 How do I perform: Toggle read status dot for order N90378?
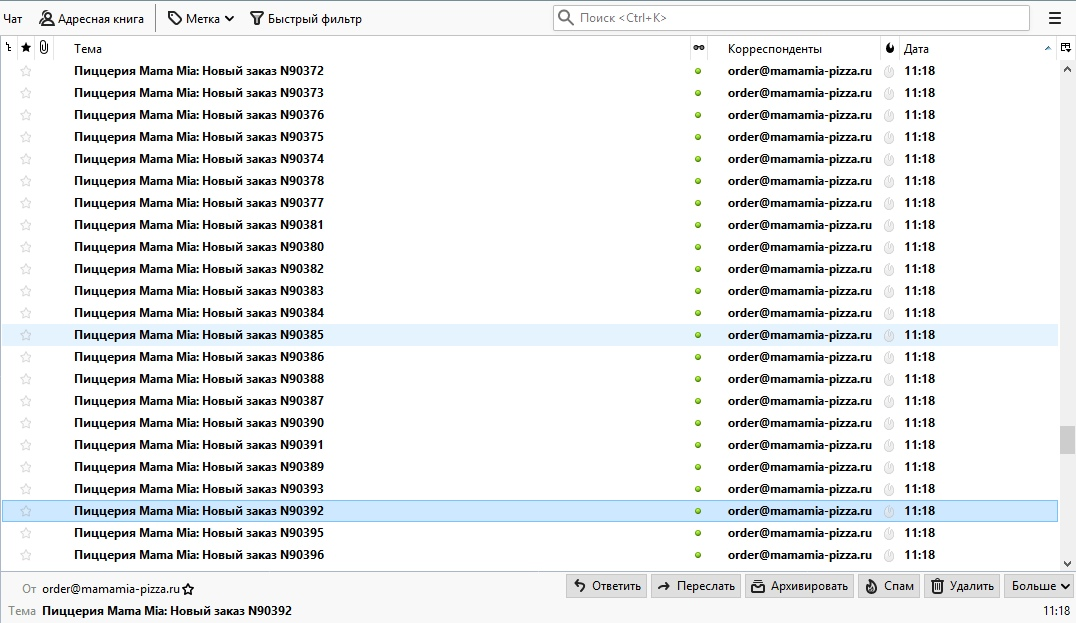698,181
